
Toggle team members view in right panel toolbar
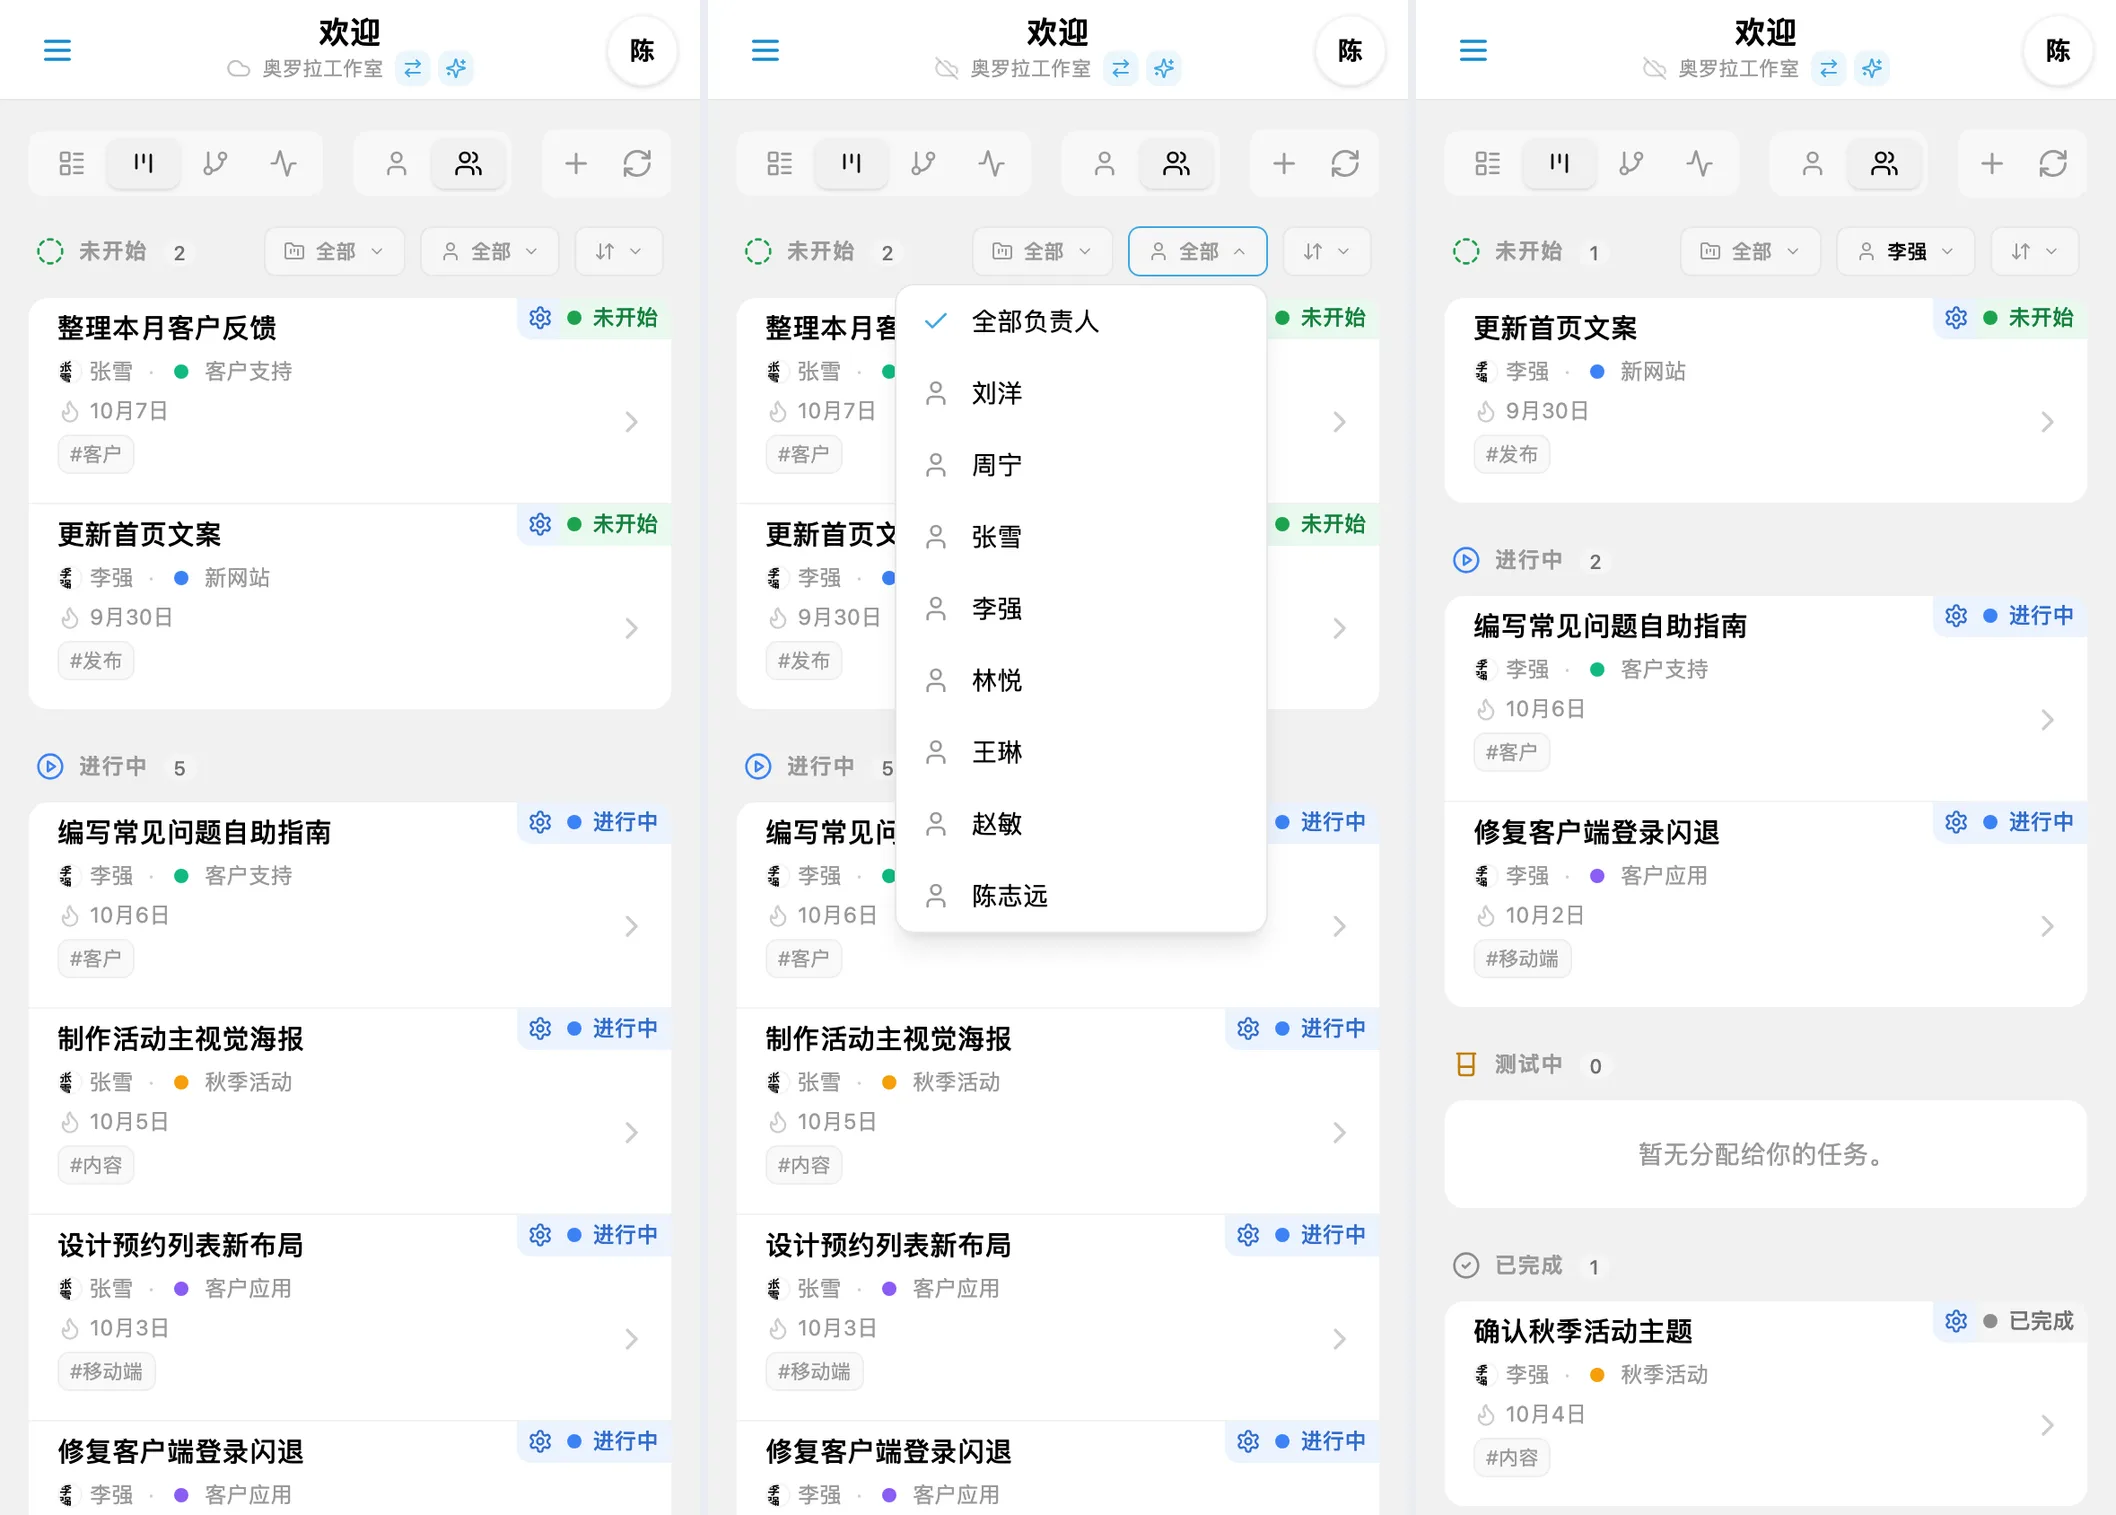(1884, 163)
